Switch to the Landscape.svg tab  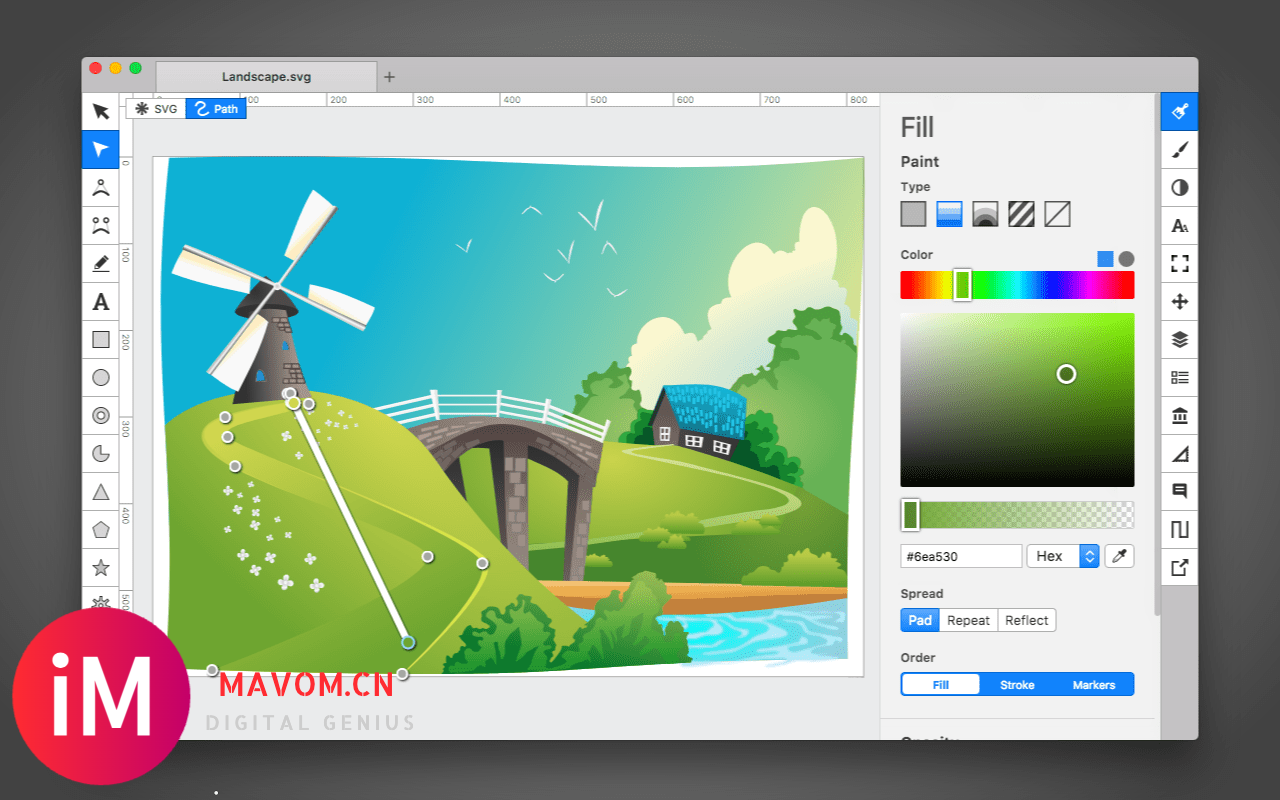point(267,77)
